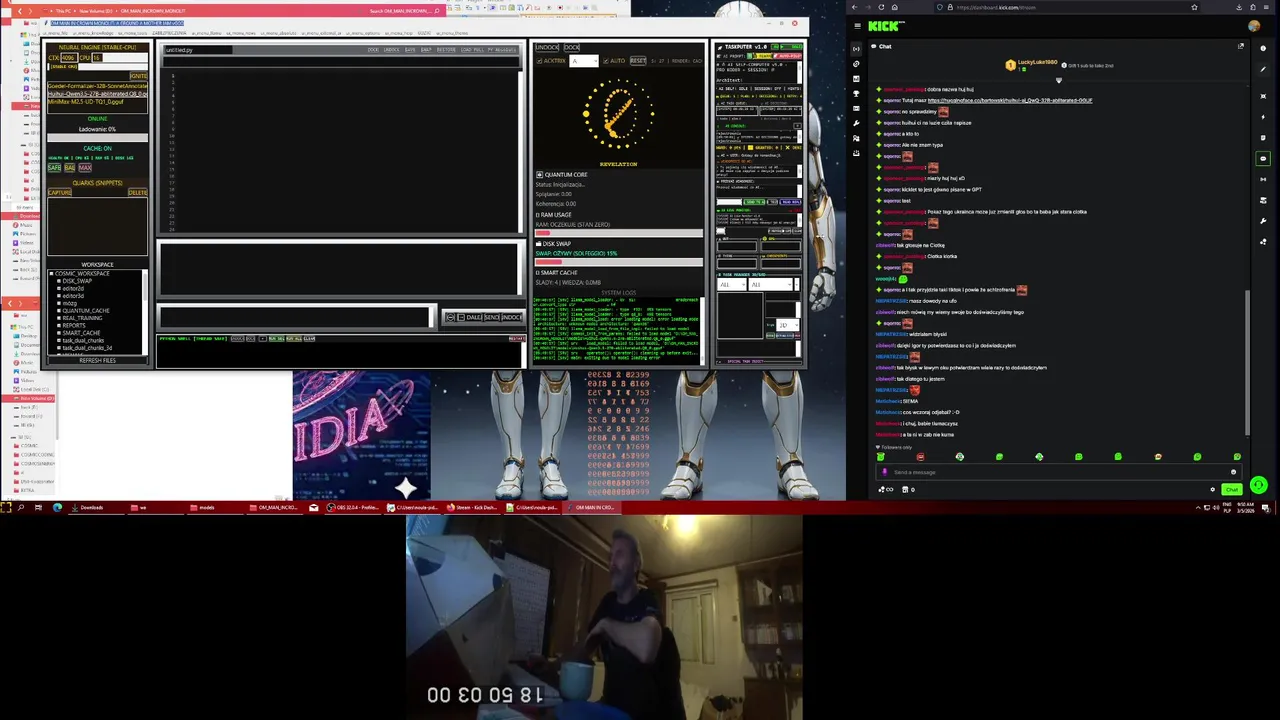Open the emoji picker in message field

[1233, 472]
